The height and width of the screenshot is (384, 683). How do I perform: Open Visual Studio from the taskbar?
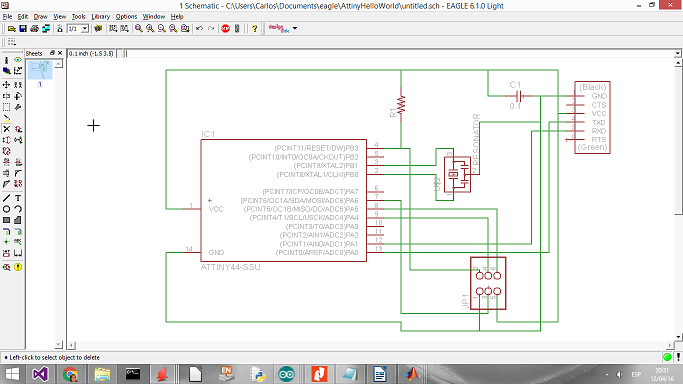[x=41, y=374]
